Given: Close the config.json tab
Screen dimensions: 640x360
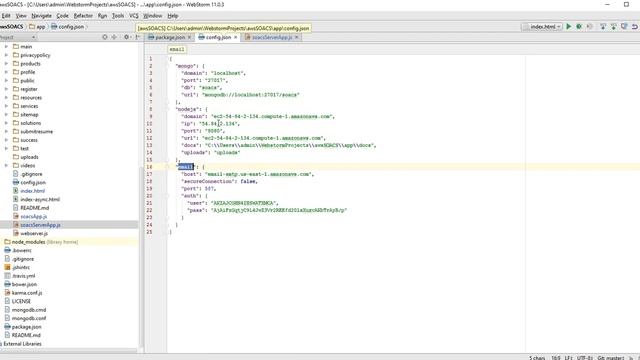Looking at the screenshot, I should 236,37.
